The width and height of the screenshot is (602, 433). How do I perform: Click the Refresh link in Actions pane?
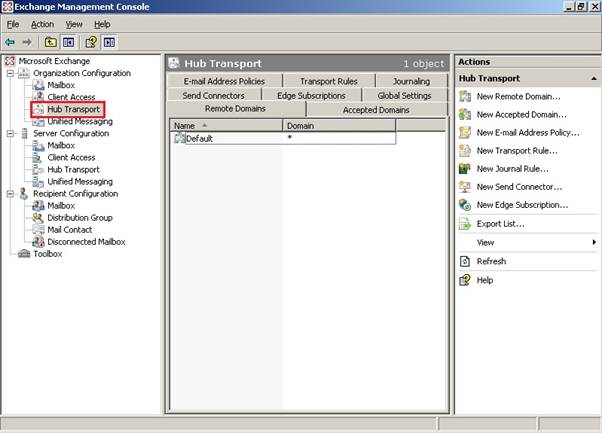click(x=491, y=261)
